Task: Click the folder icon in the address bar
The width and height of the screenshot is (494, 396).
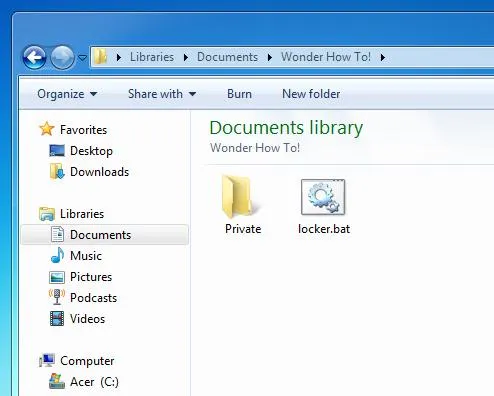Action: [100, 57]
